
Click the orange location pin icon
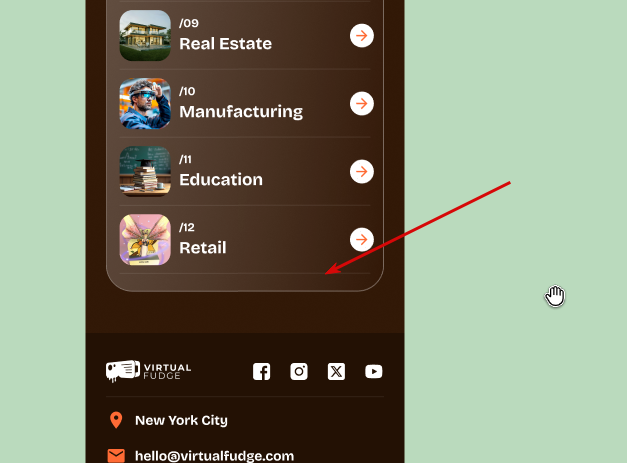click(116, 420)
